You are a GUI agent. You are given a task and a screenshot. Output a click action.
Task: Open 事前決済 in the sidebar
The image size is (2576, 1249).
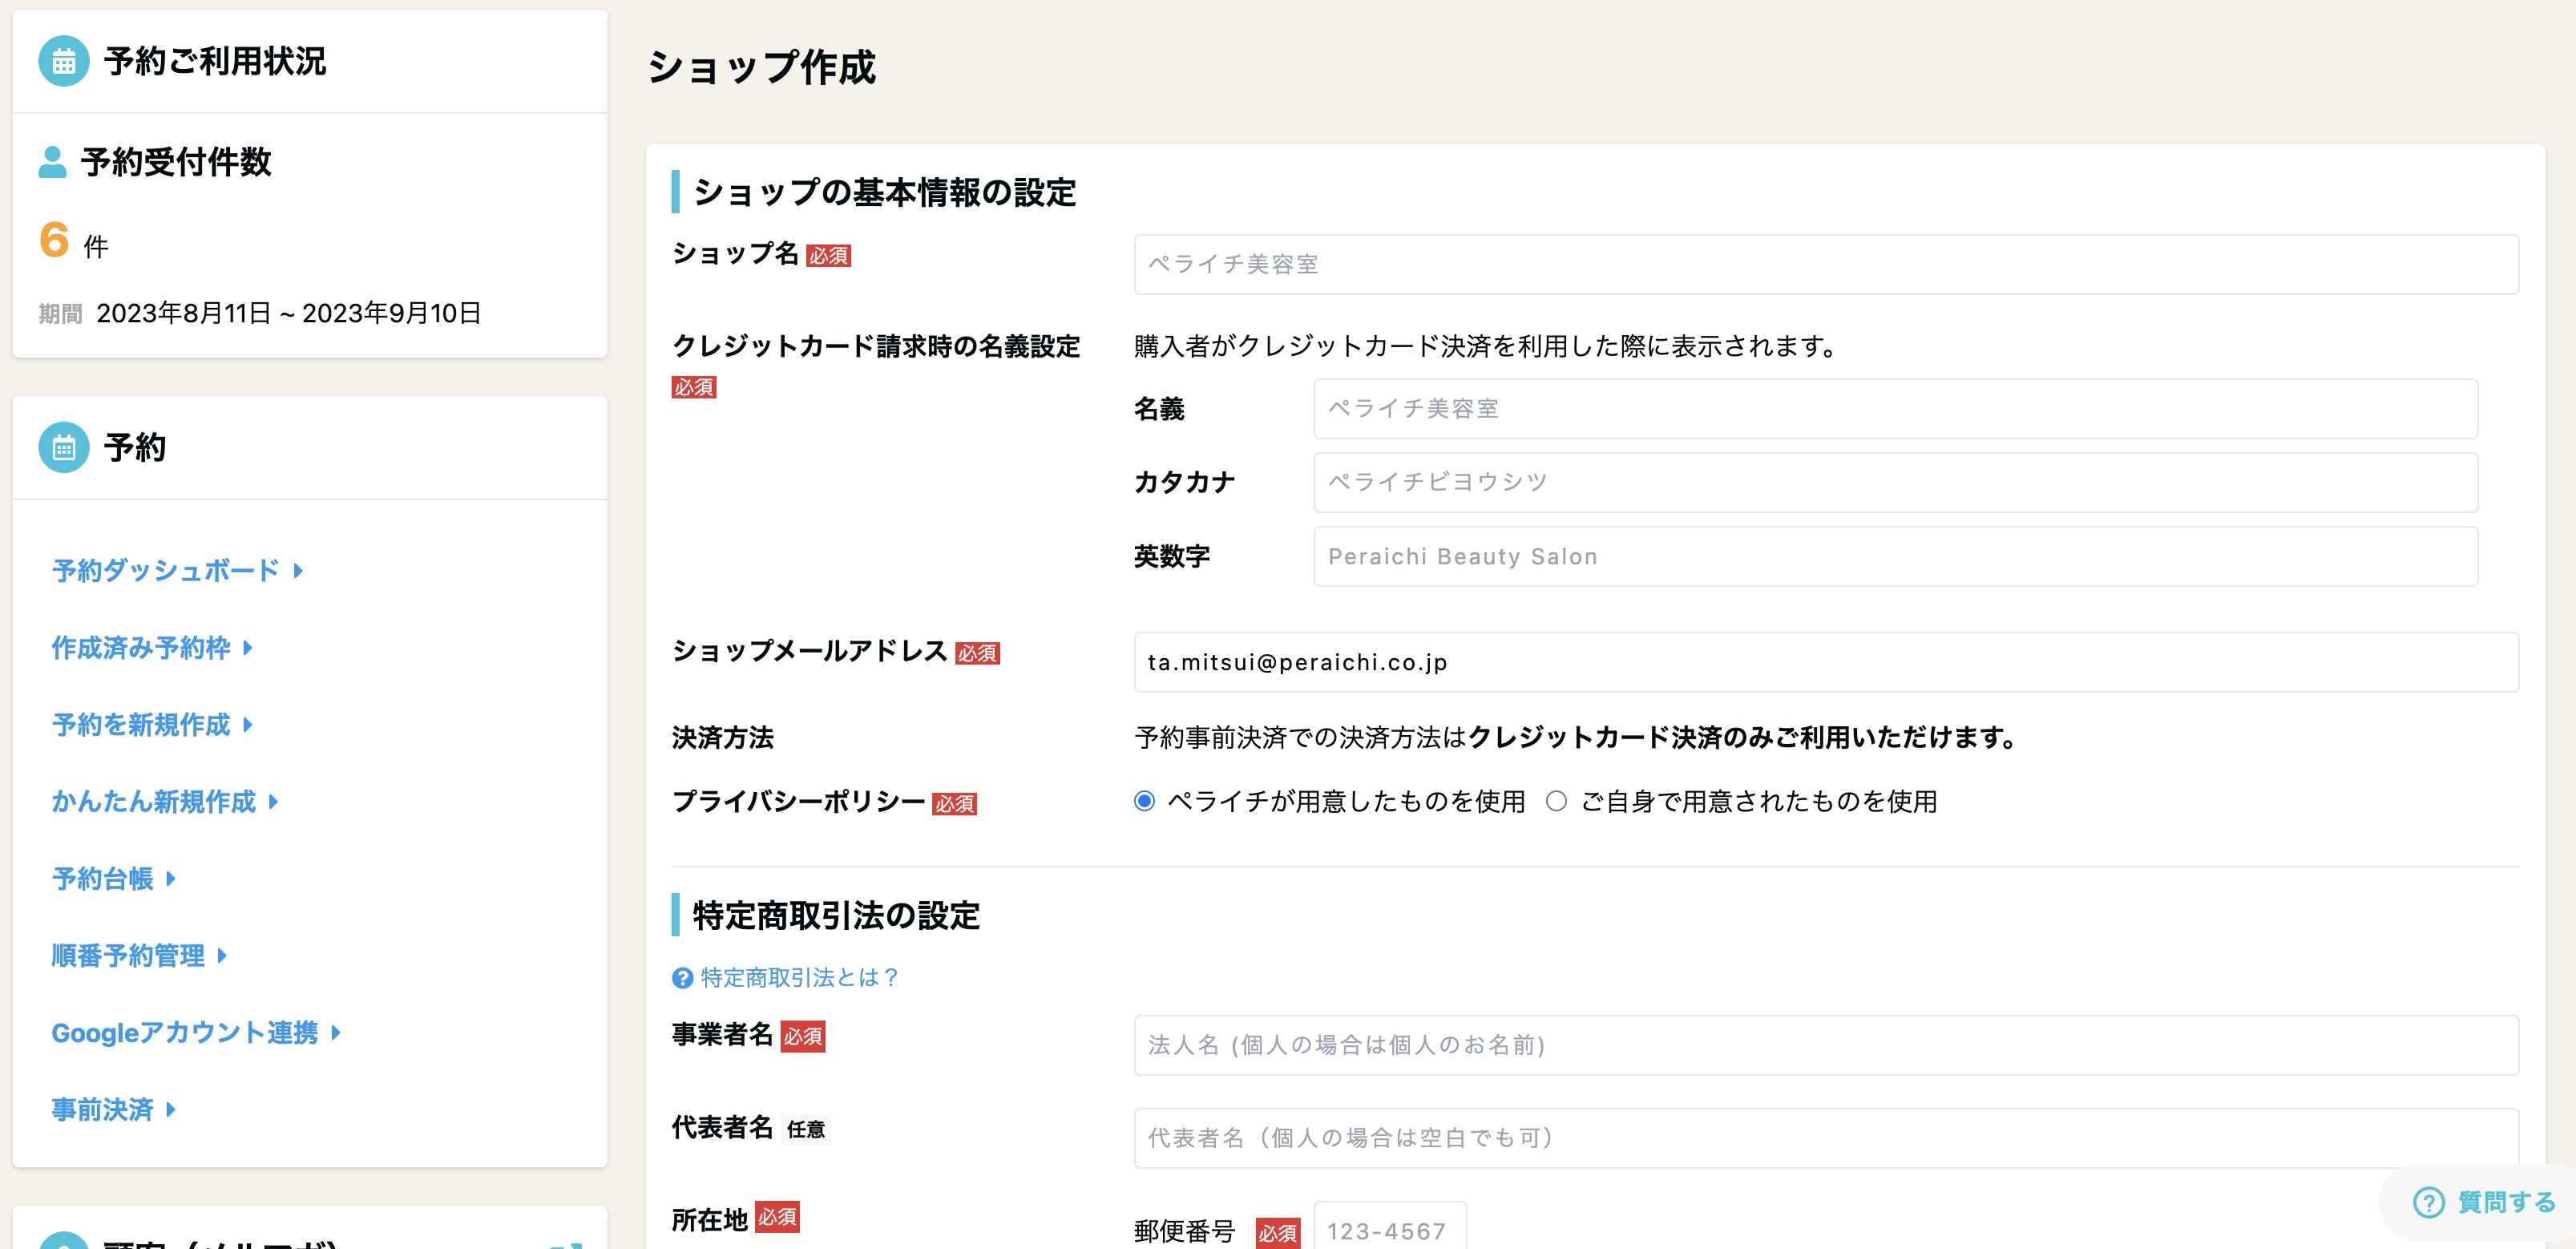coord(102,1110)
